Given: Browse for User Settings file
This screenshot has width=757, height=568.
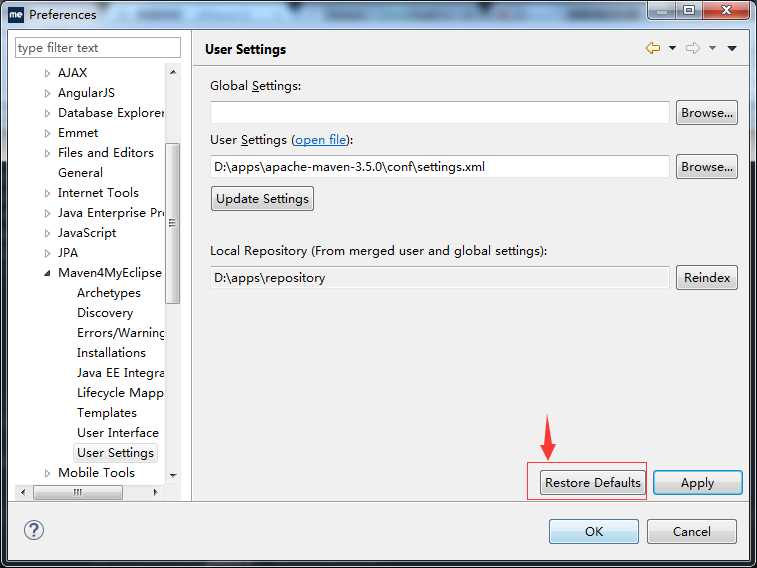Looking at the screenshot, I should point(707,167).
